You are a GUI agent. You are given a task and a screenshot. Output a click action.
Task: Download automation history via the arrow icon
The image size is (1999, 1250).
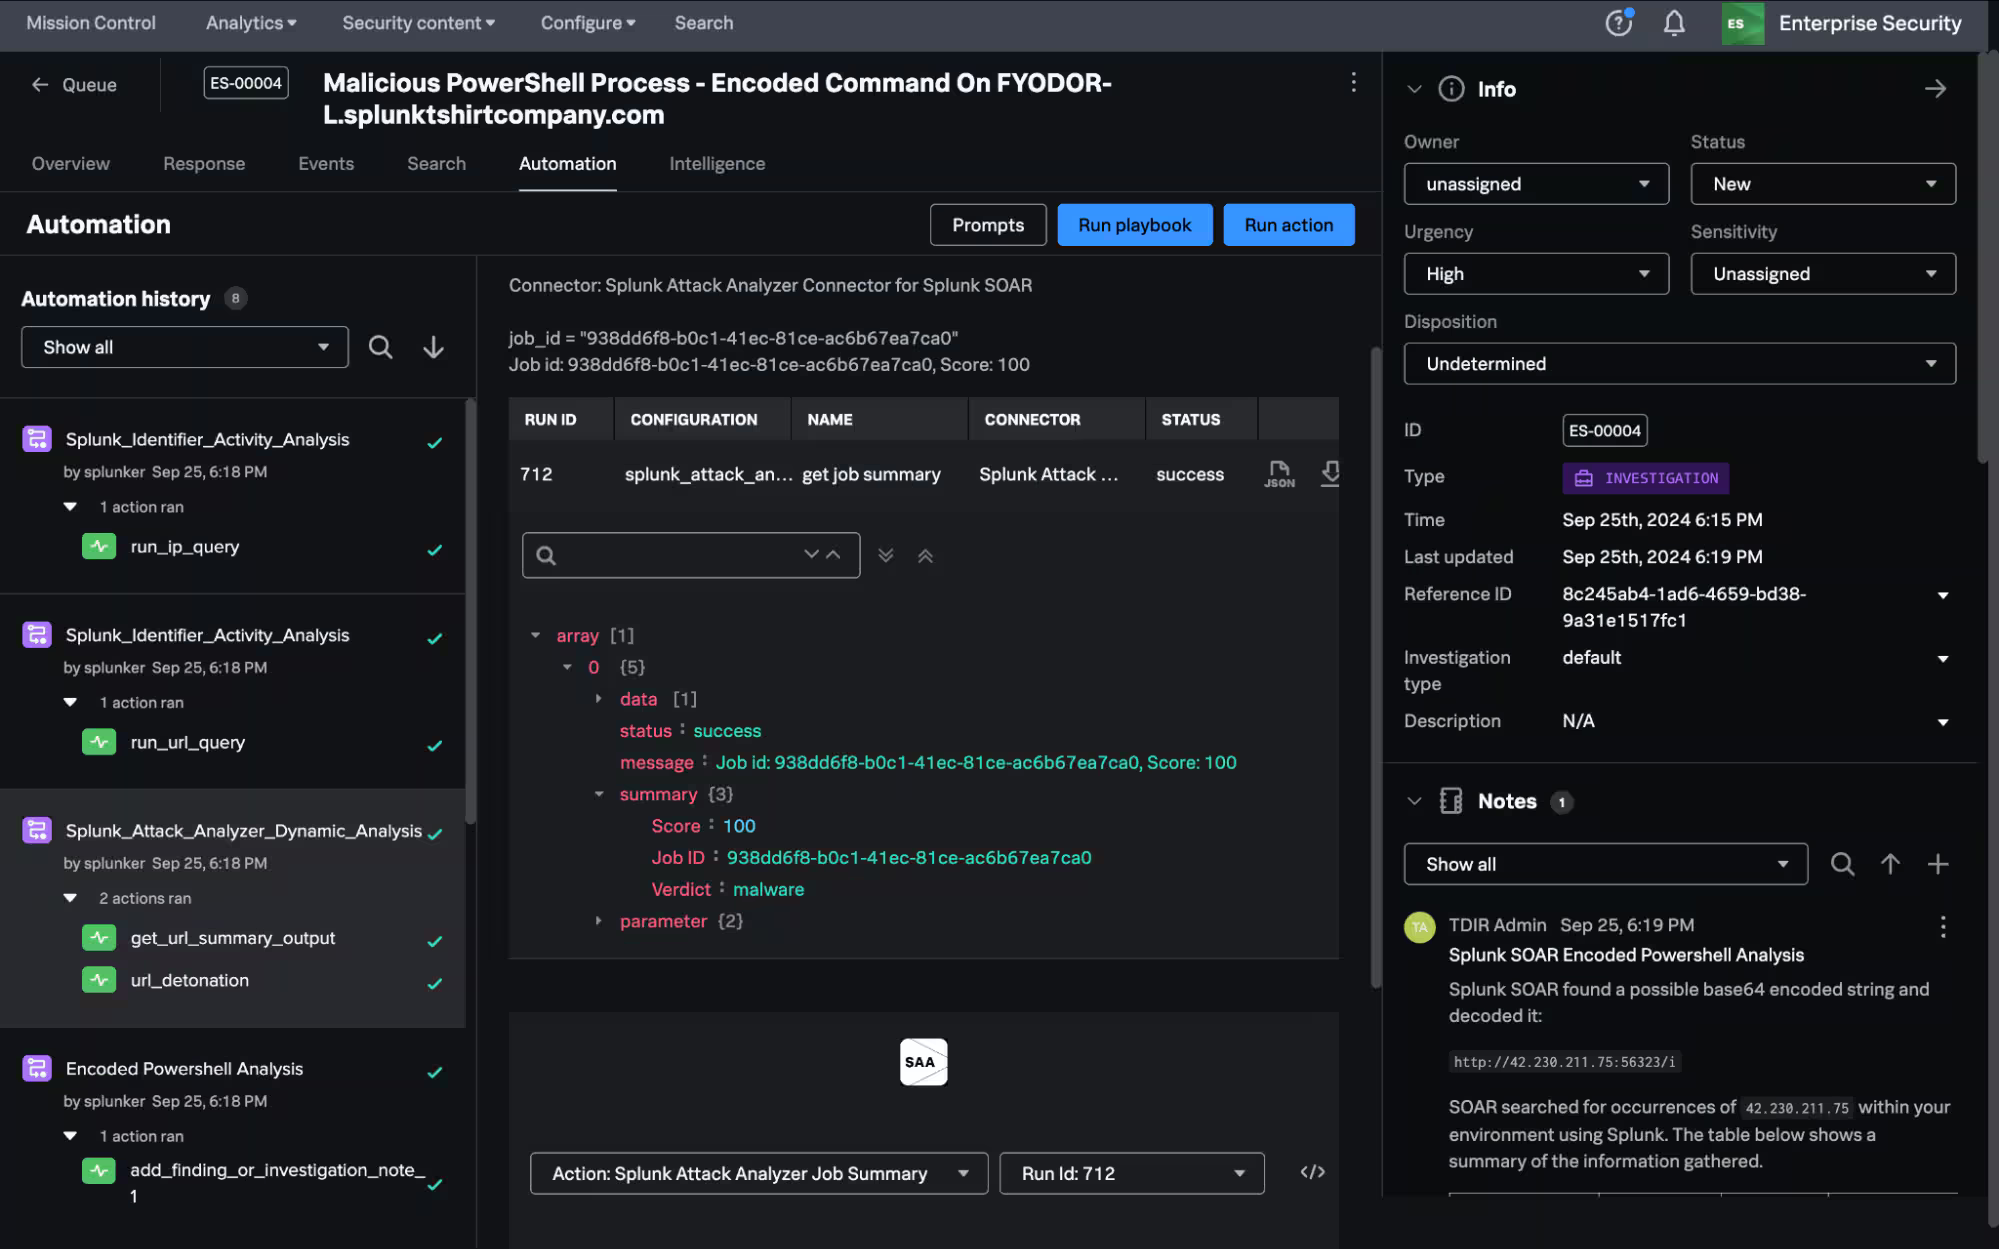tap(433, 347)
